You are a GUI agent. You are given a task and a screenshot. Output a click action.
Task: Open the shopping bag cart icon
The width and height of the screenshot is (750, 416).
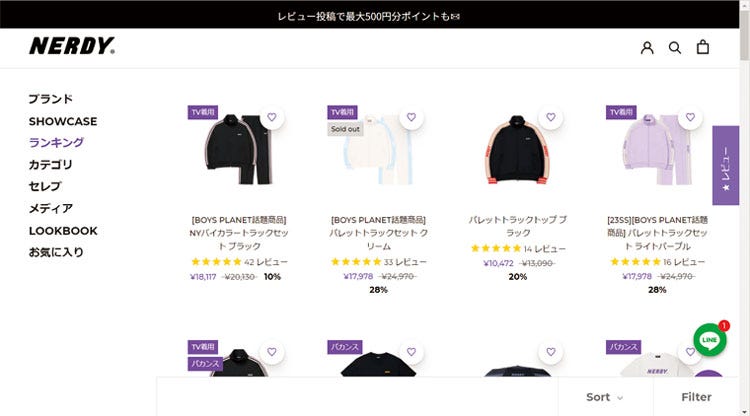pos(702,47)
